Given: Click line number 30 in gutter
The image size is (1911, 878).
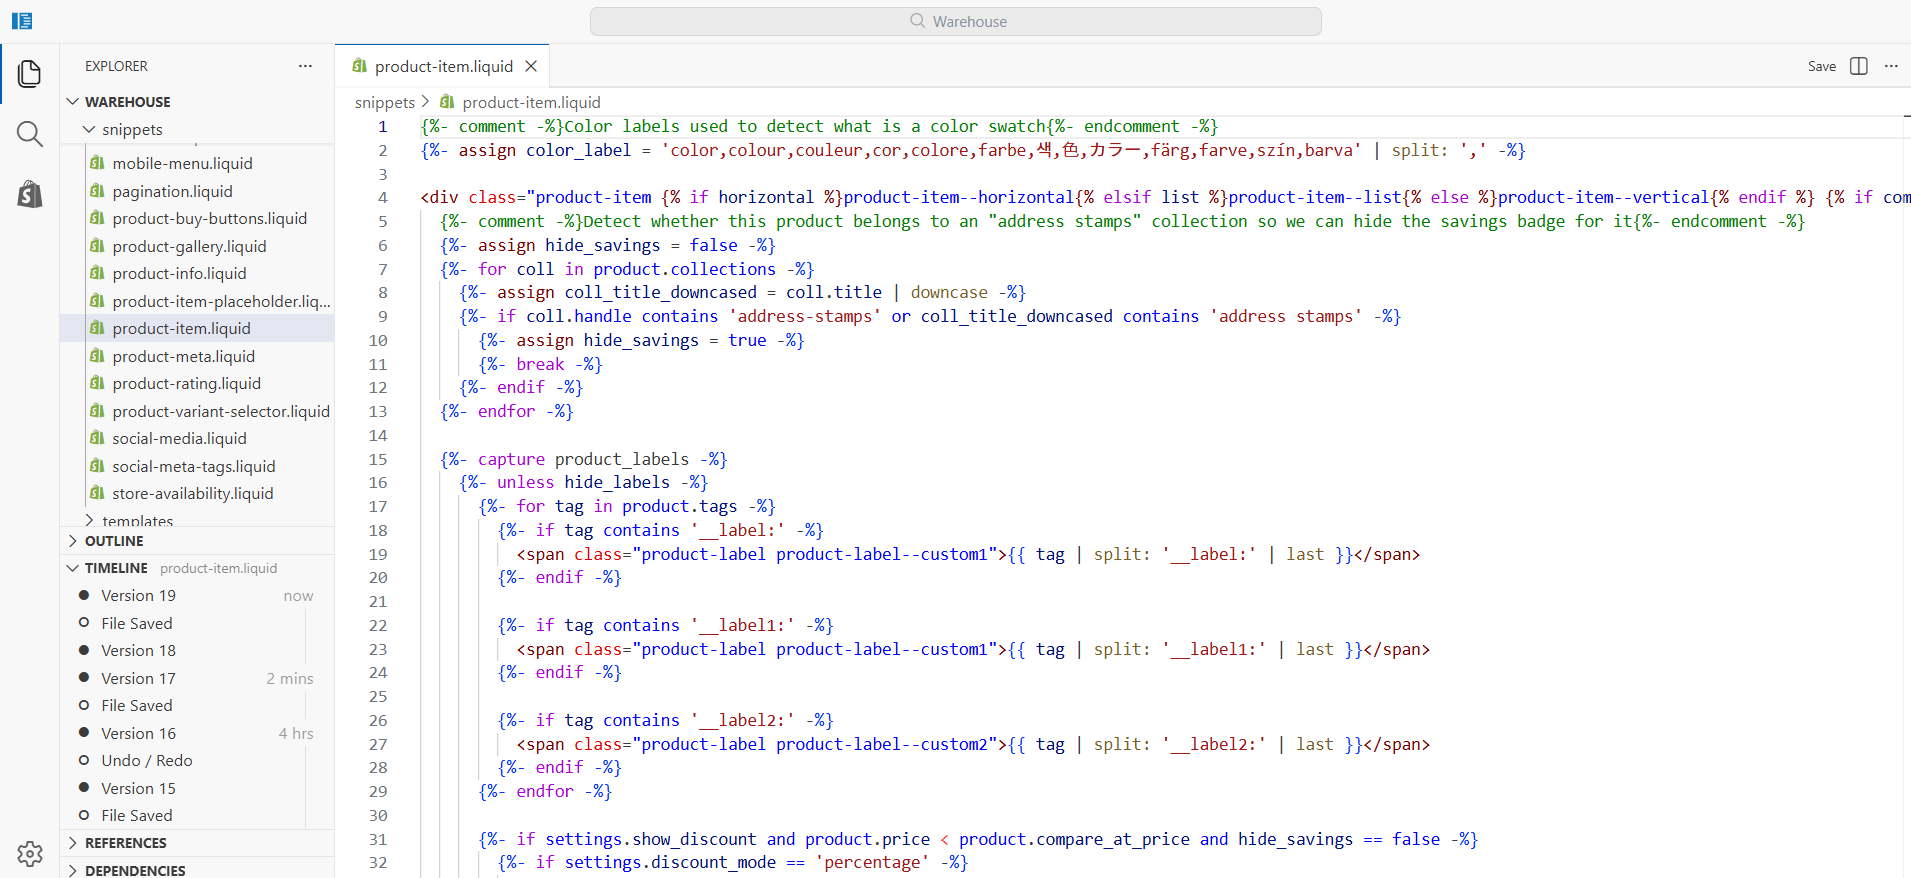Looking at the screenshot, I should (378, 815).
